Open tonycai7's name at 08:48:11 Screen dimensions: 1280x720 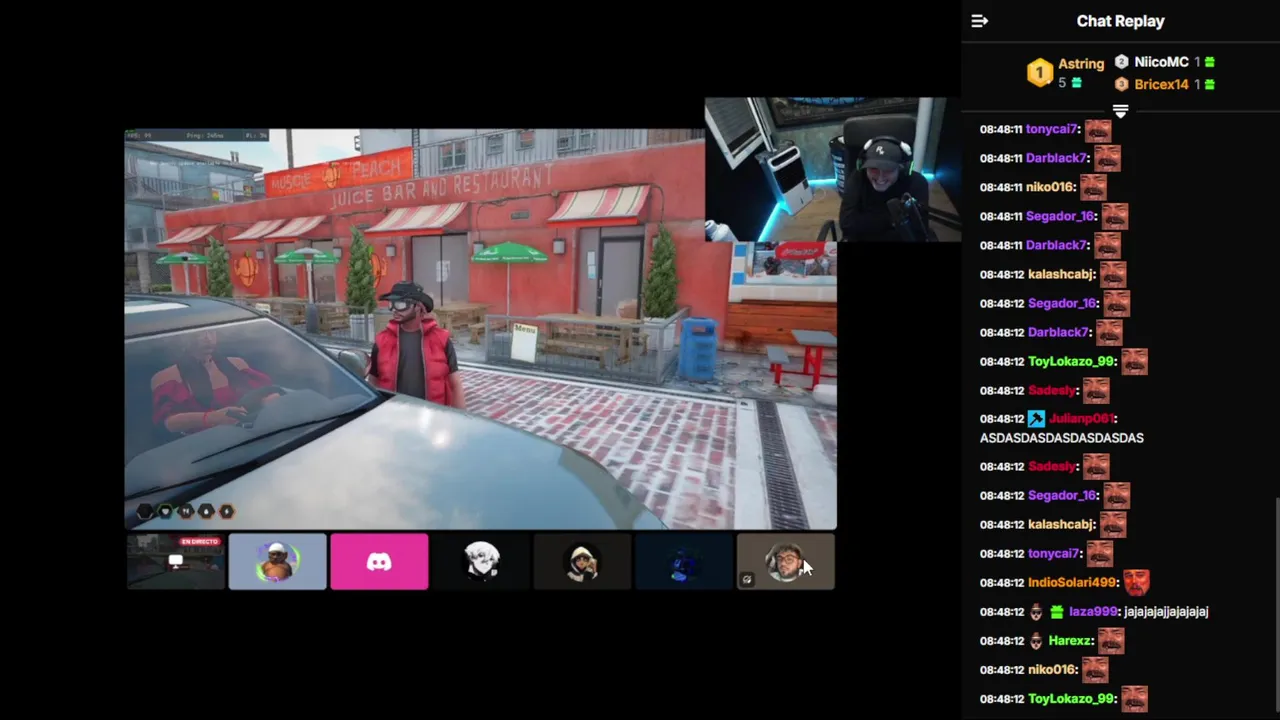1052,130
